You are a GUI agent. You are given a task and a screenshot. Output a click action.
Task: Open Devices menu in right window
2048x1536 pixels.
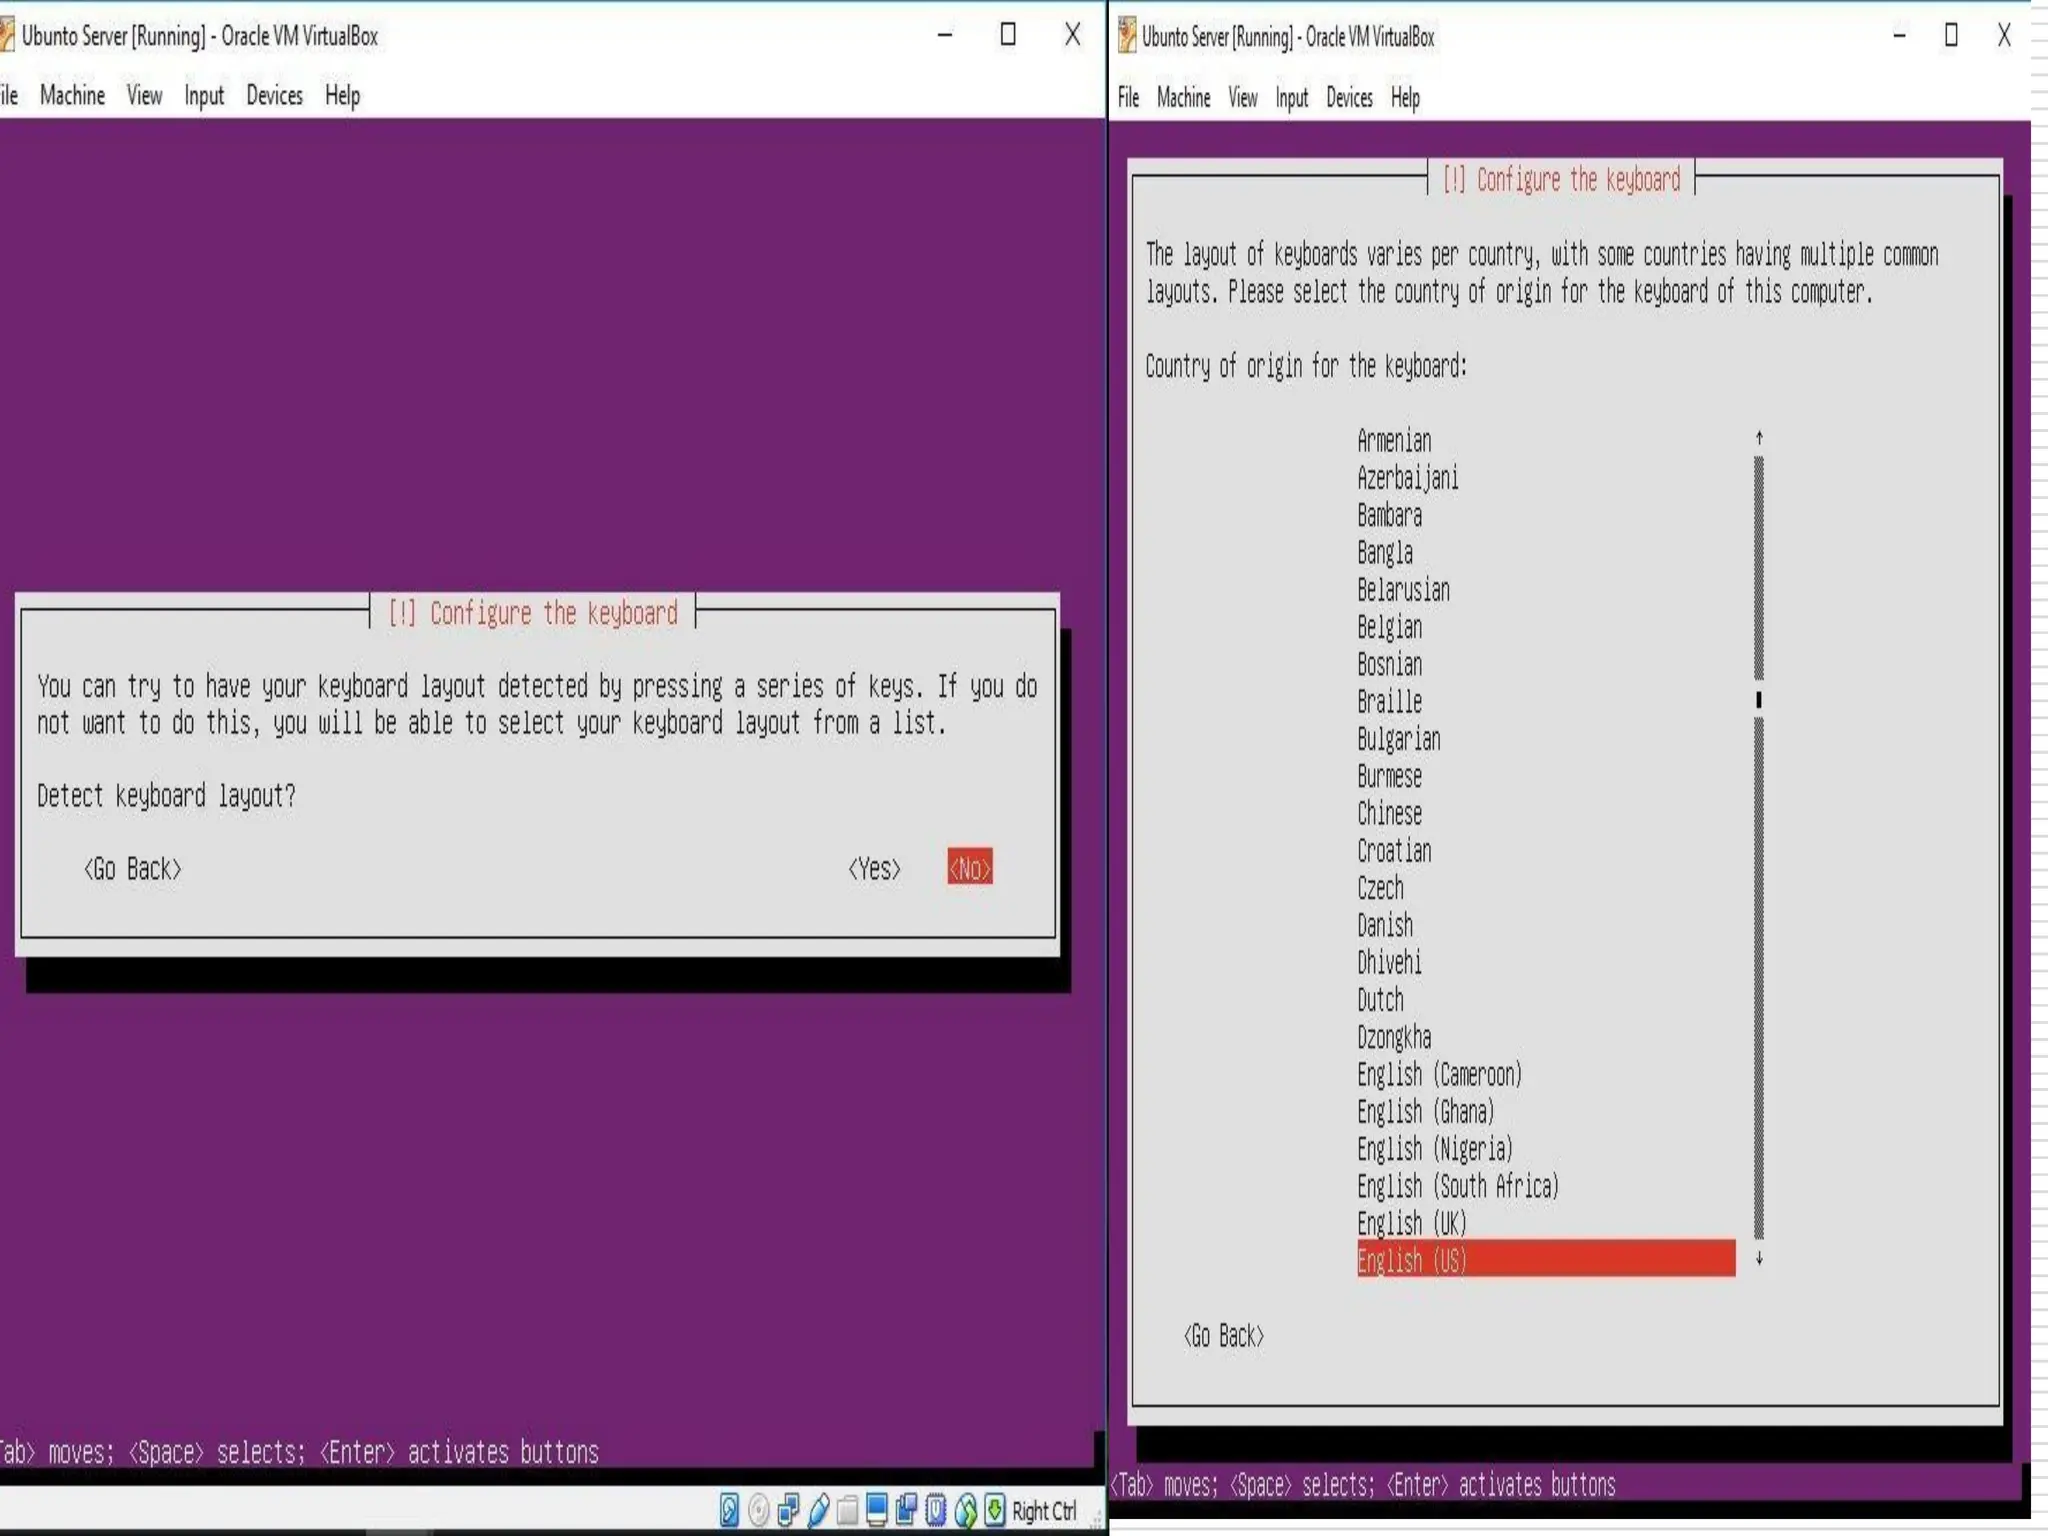[x=1349, y=98]
